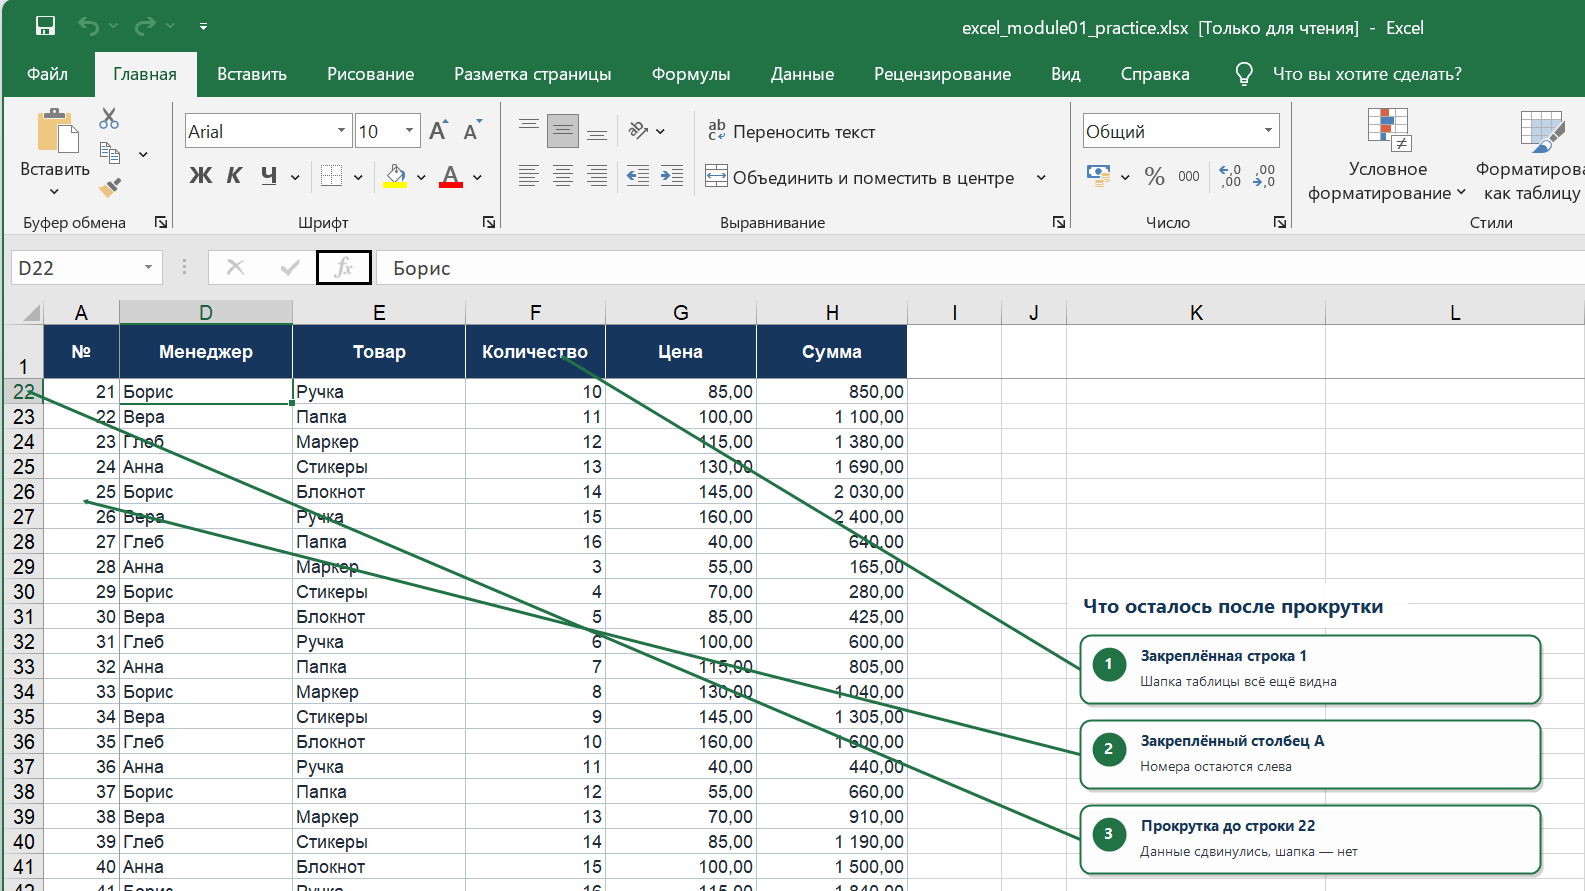Align text to the left
Image resolution: width=1585 pixels, height=891 pixels.
click(529, 176)
